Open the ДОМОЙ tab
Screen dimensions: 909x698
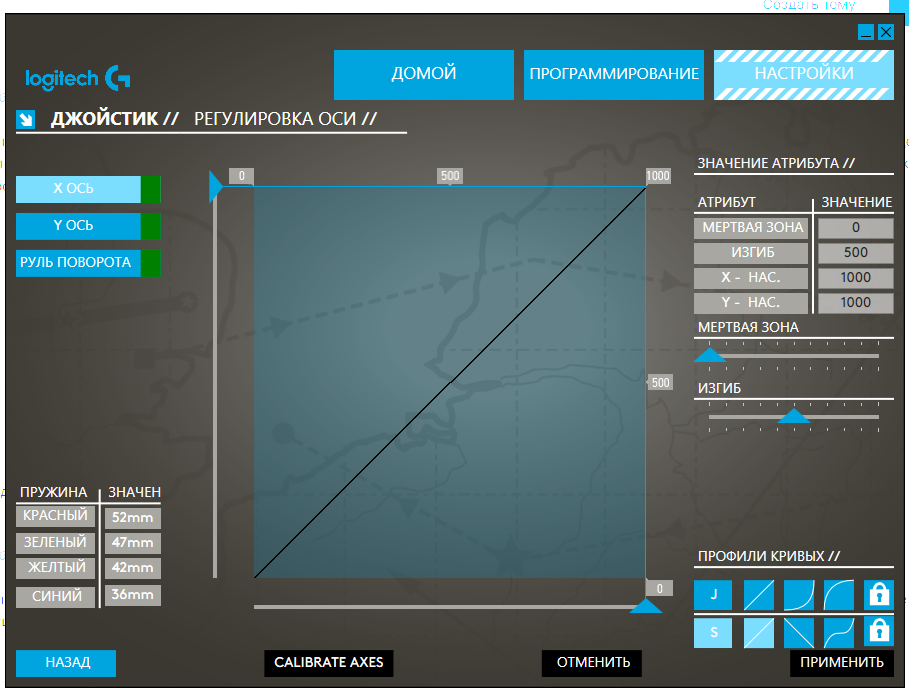(x=424, y=74)
